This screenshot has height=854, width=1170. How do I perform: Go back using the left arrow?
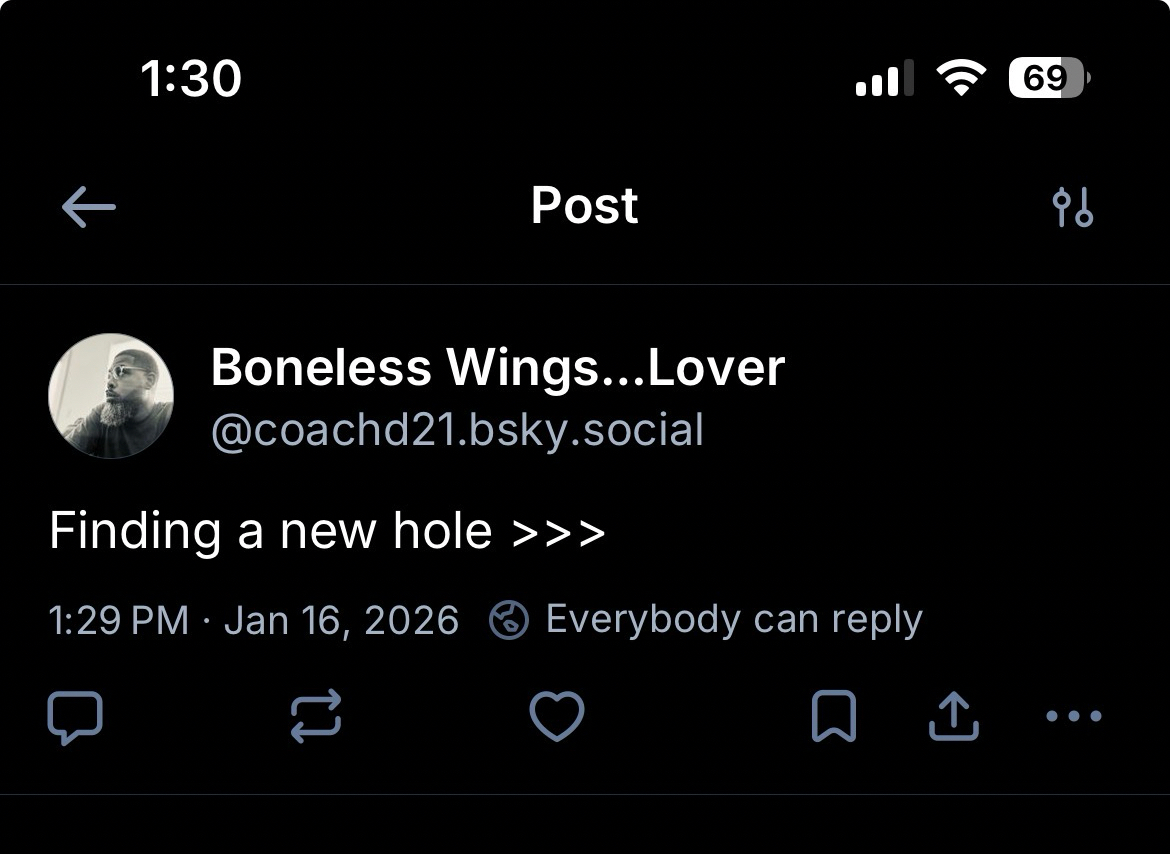[89, 208]
